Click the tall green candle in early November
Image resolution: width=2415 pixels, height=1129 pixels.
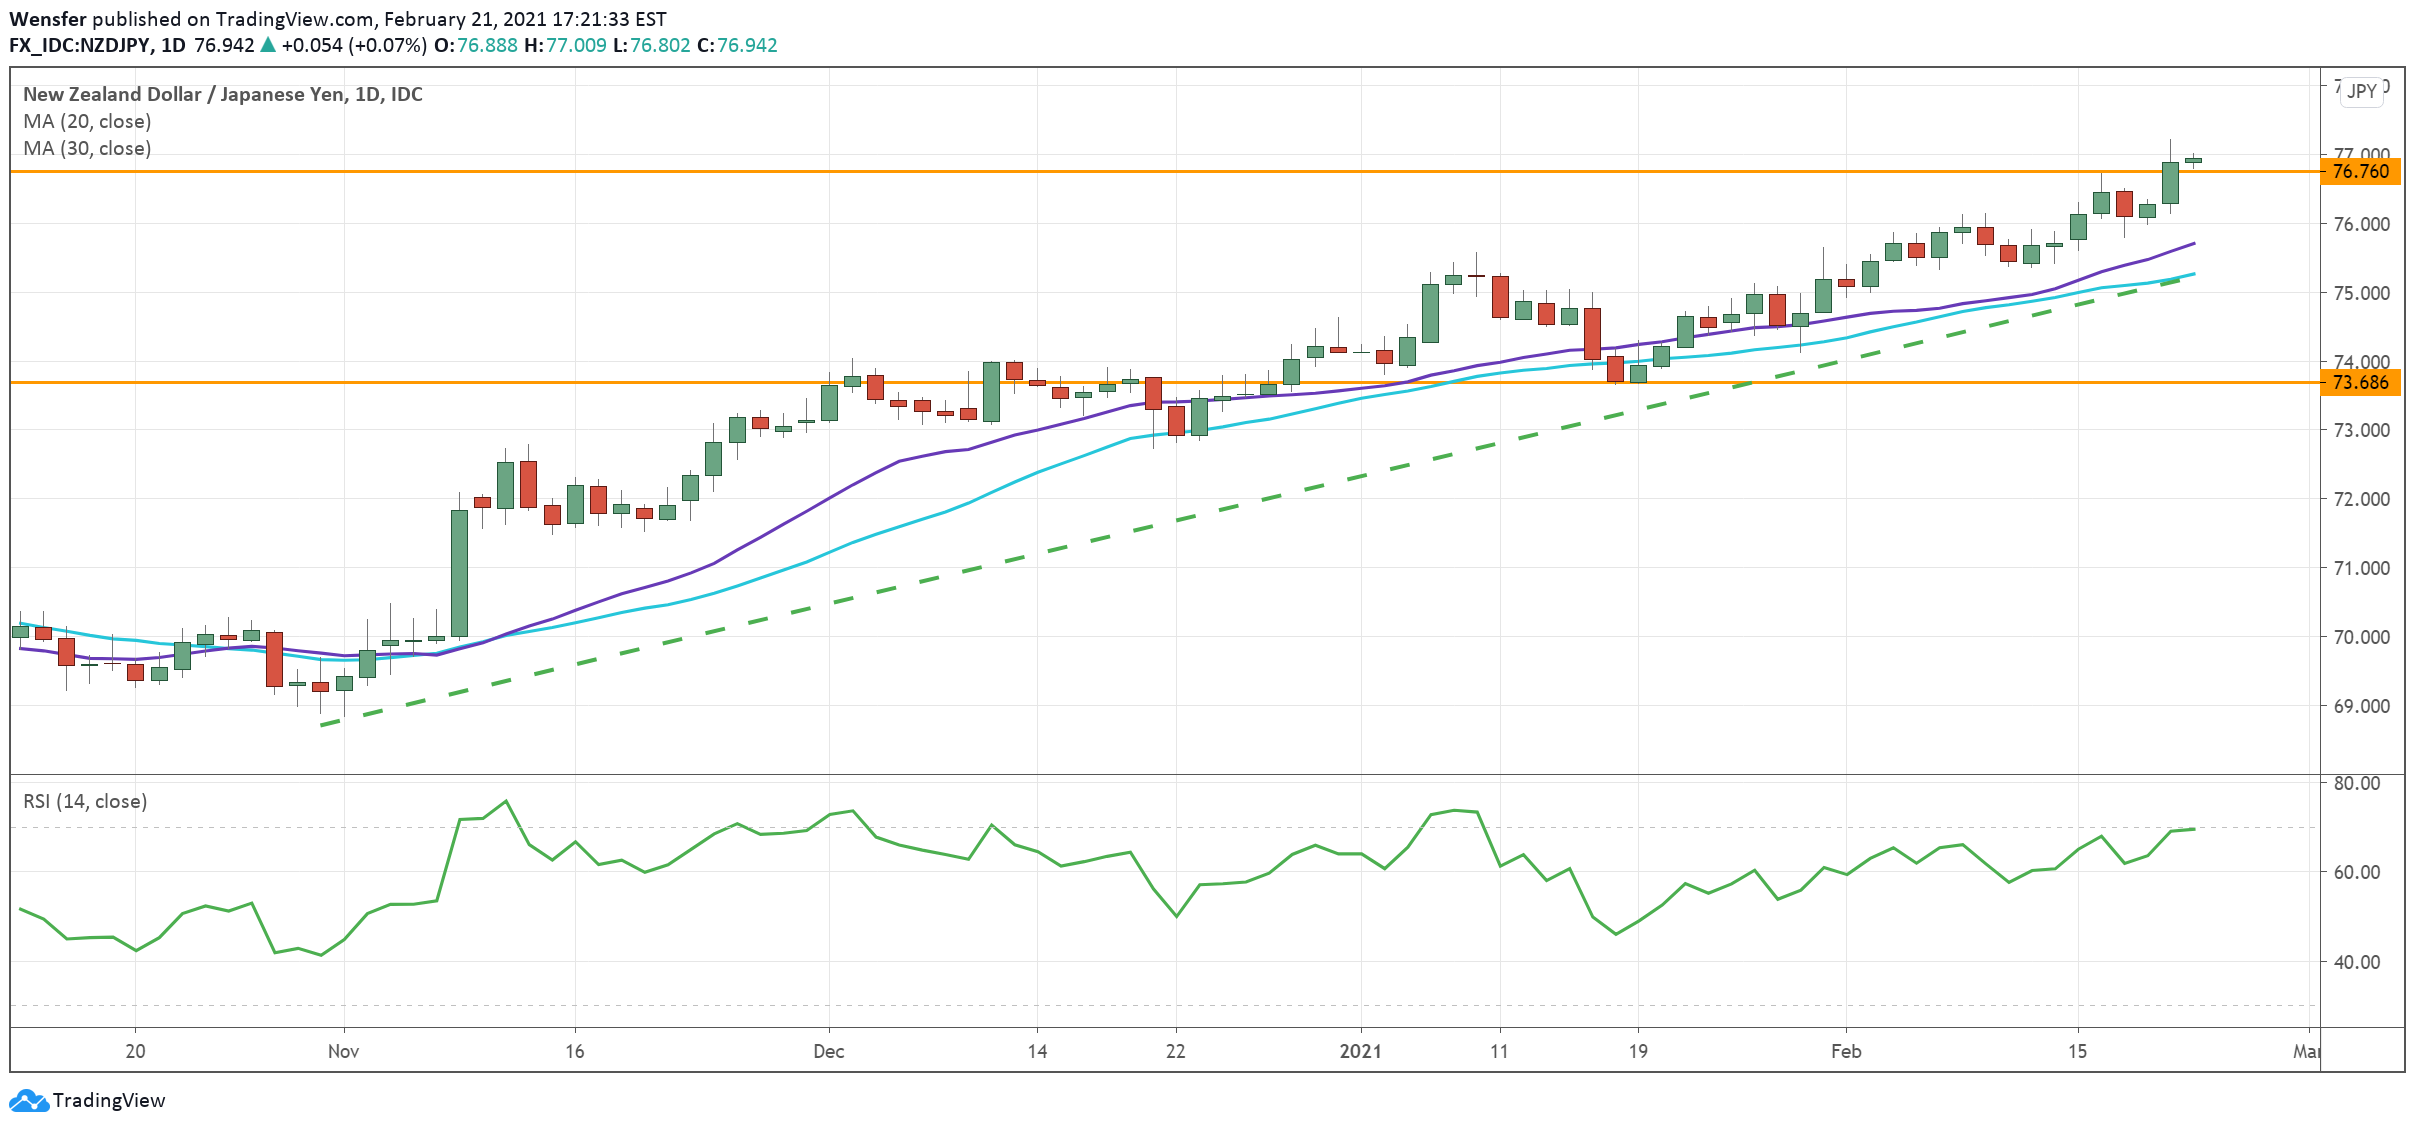(459, 573)
